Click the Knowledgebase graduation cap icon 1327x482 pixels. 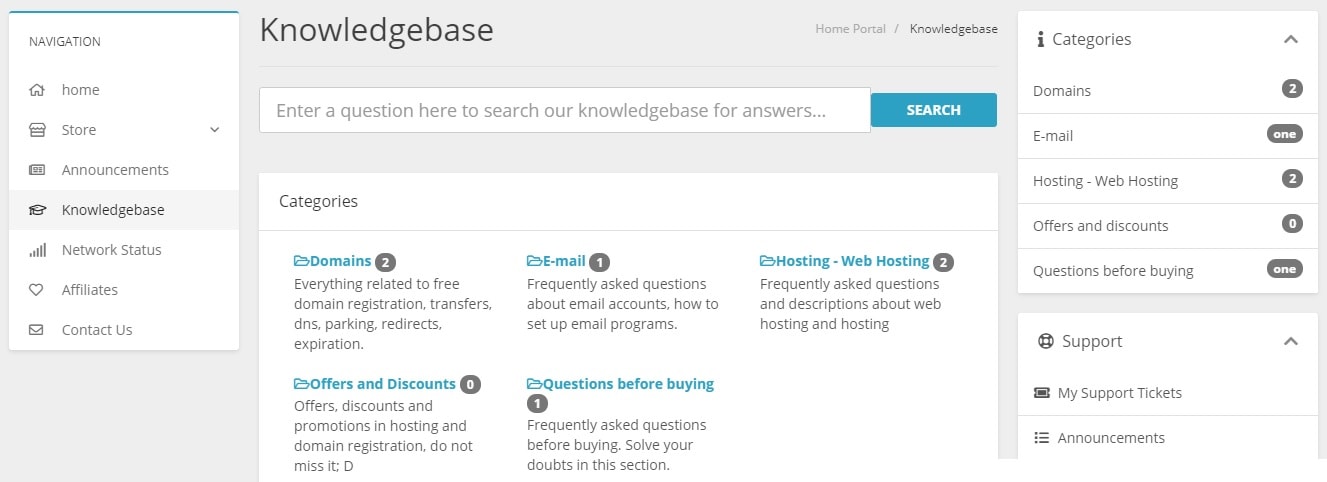coord(37,210)
